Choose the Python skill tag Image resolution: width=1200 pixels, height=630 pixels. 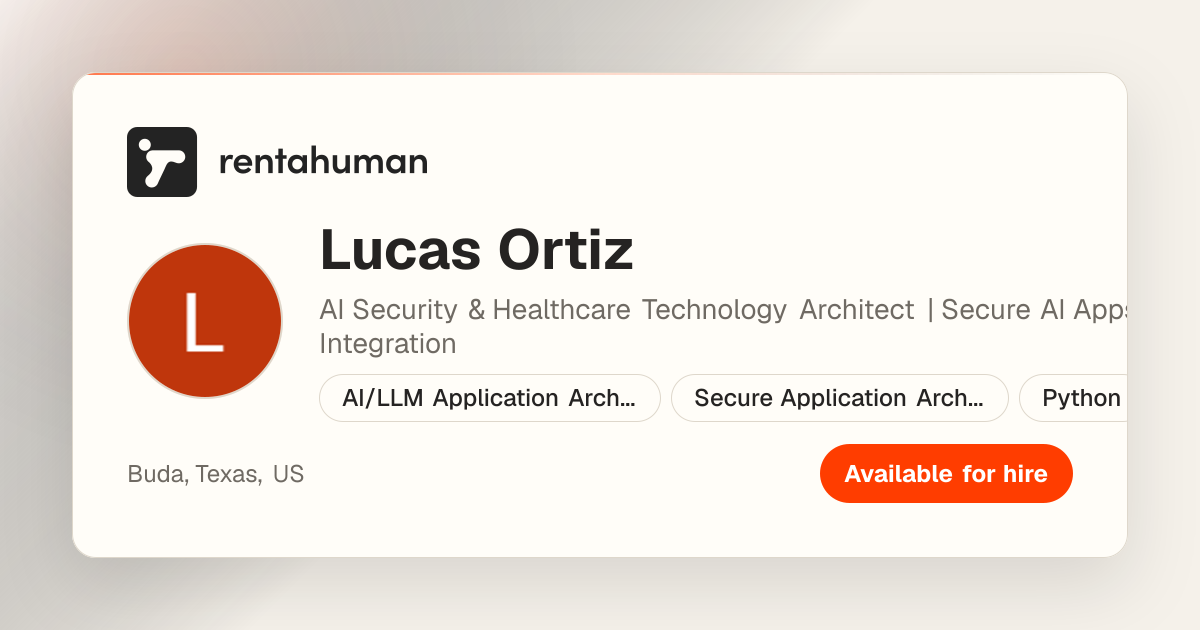pyautogui.click(x=1074, y=398)
